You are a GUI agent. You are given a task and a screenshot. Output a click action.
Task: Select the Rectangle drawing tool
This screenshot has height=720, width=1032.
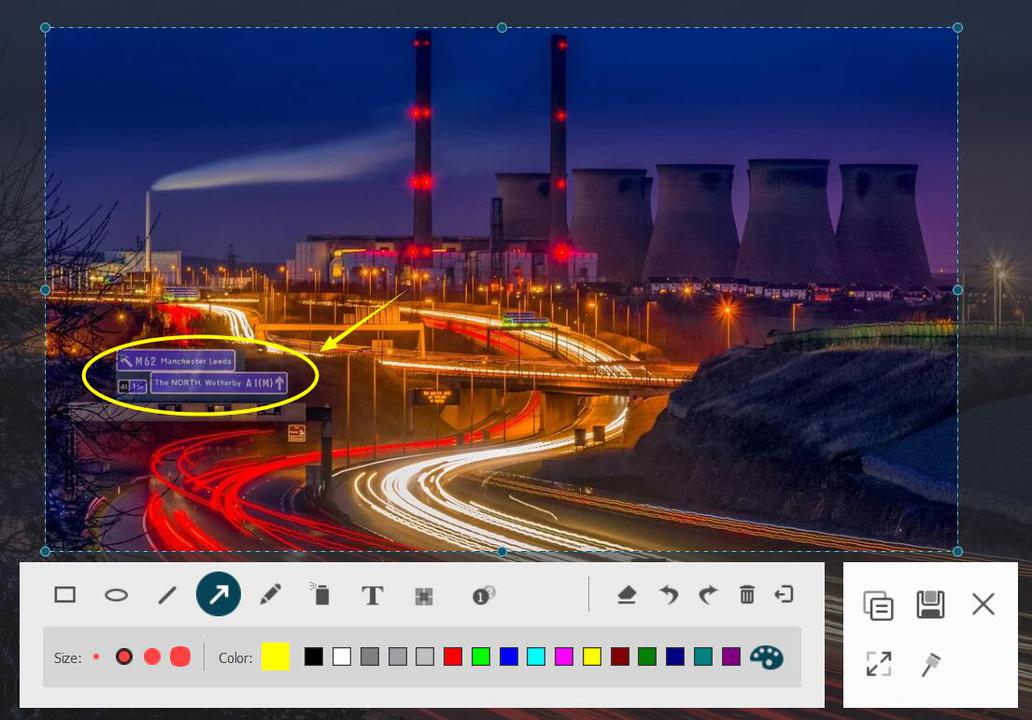pos(65,595)
